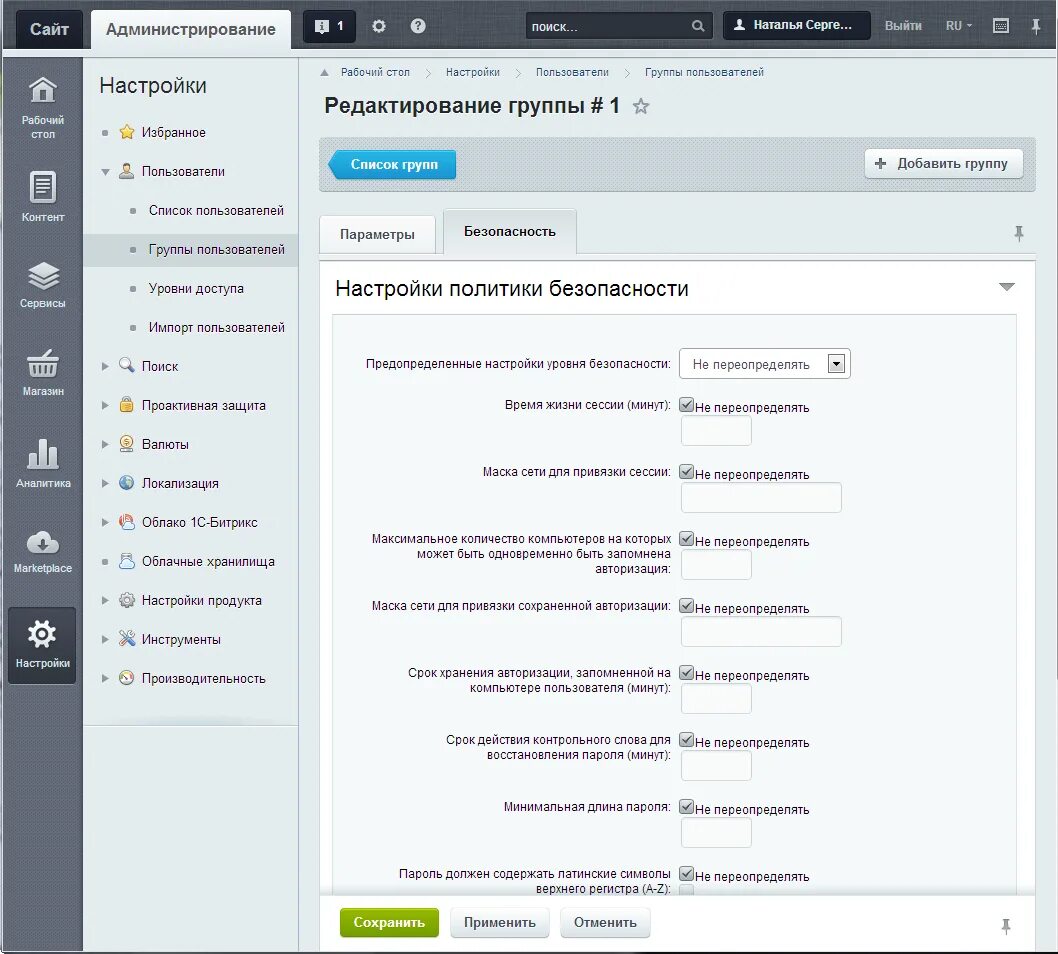Viewport: 1058px width, 954px height.
Task: Toggle checkbox for Срок хранения авторизации
Action: tap(686, 672)
